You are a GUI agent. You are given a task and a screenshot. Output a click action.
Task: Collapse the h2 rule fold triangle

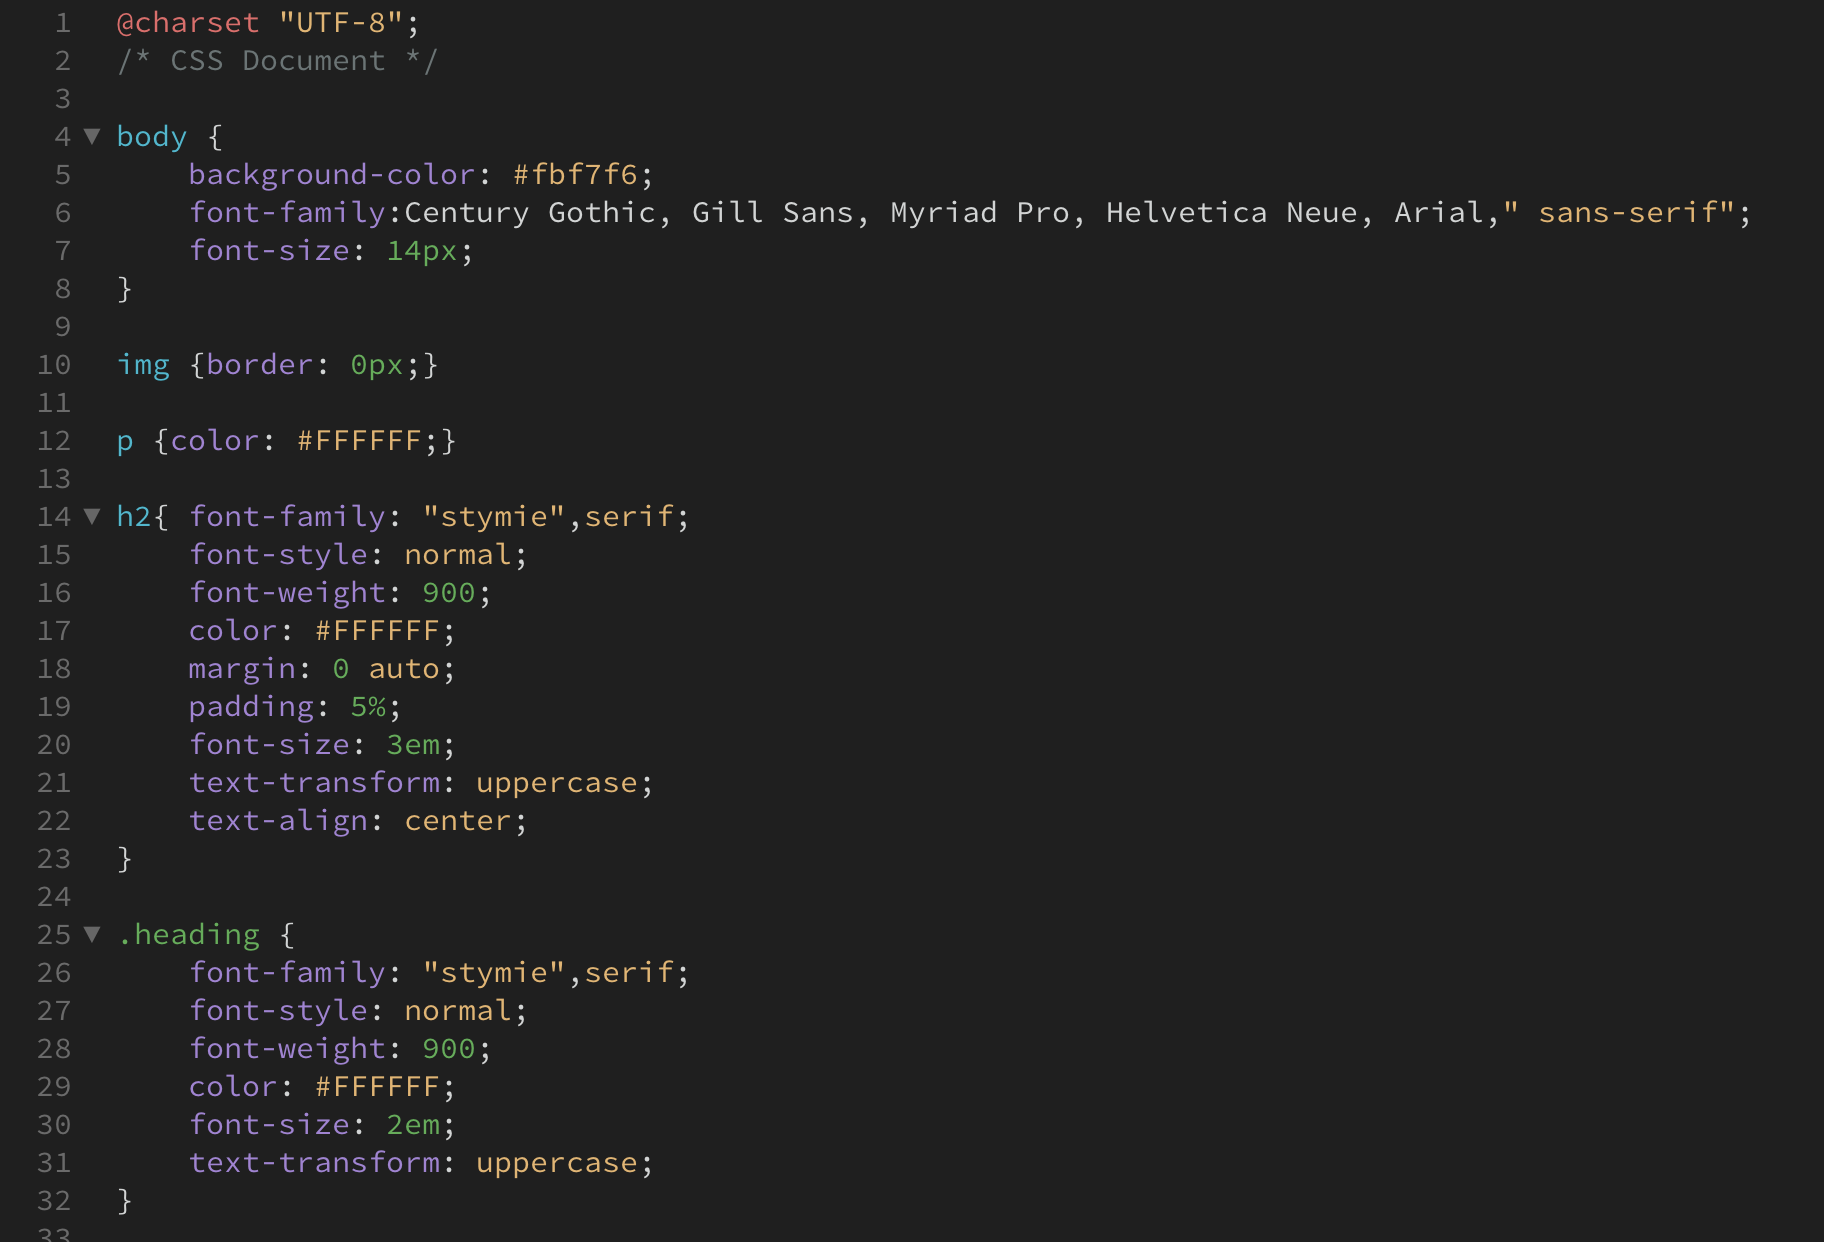click(92, 516)
